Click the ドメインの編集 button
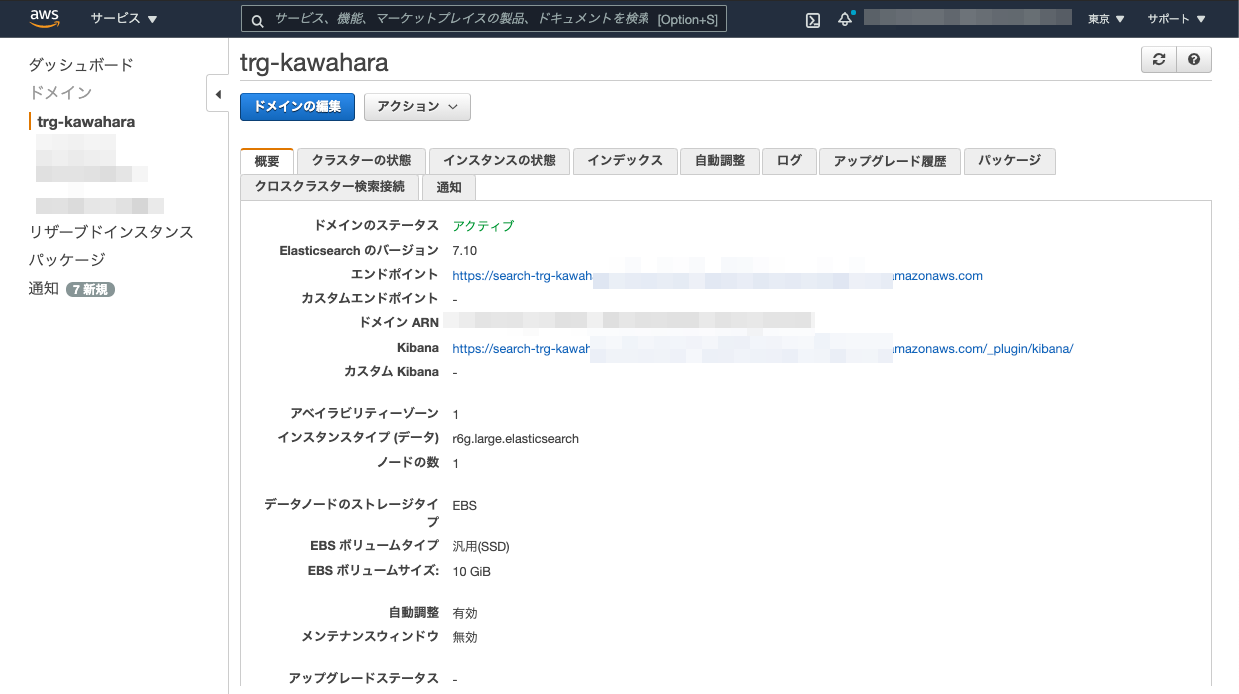Screen dimensions: 1239x694 (296, 106)
